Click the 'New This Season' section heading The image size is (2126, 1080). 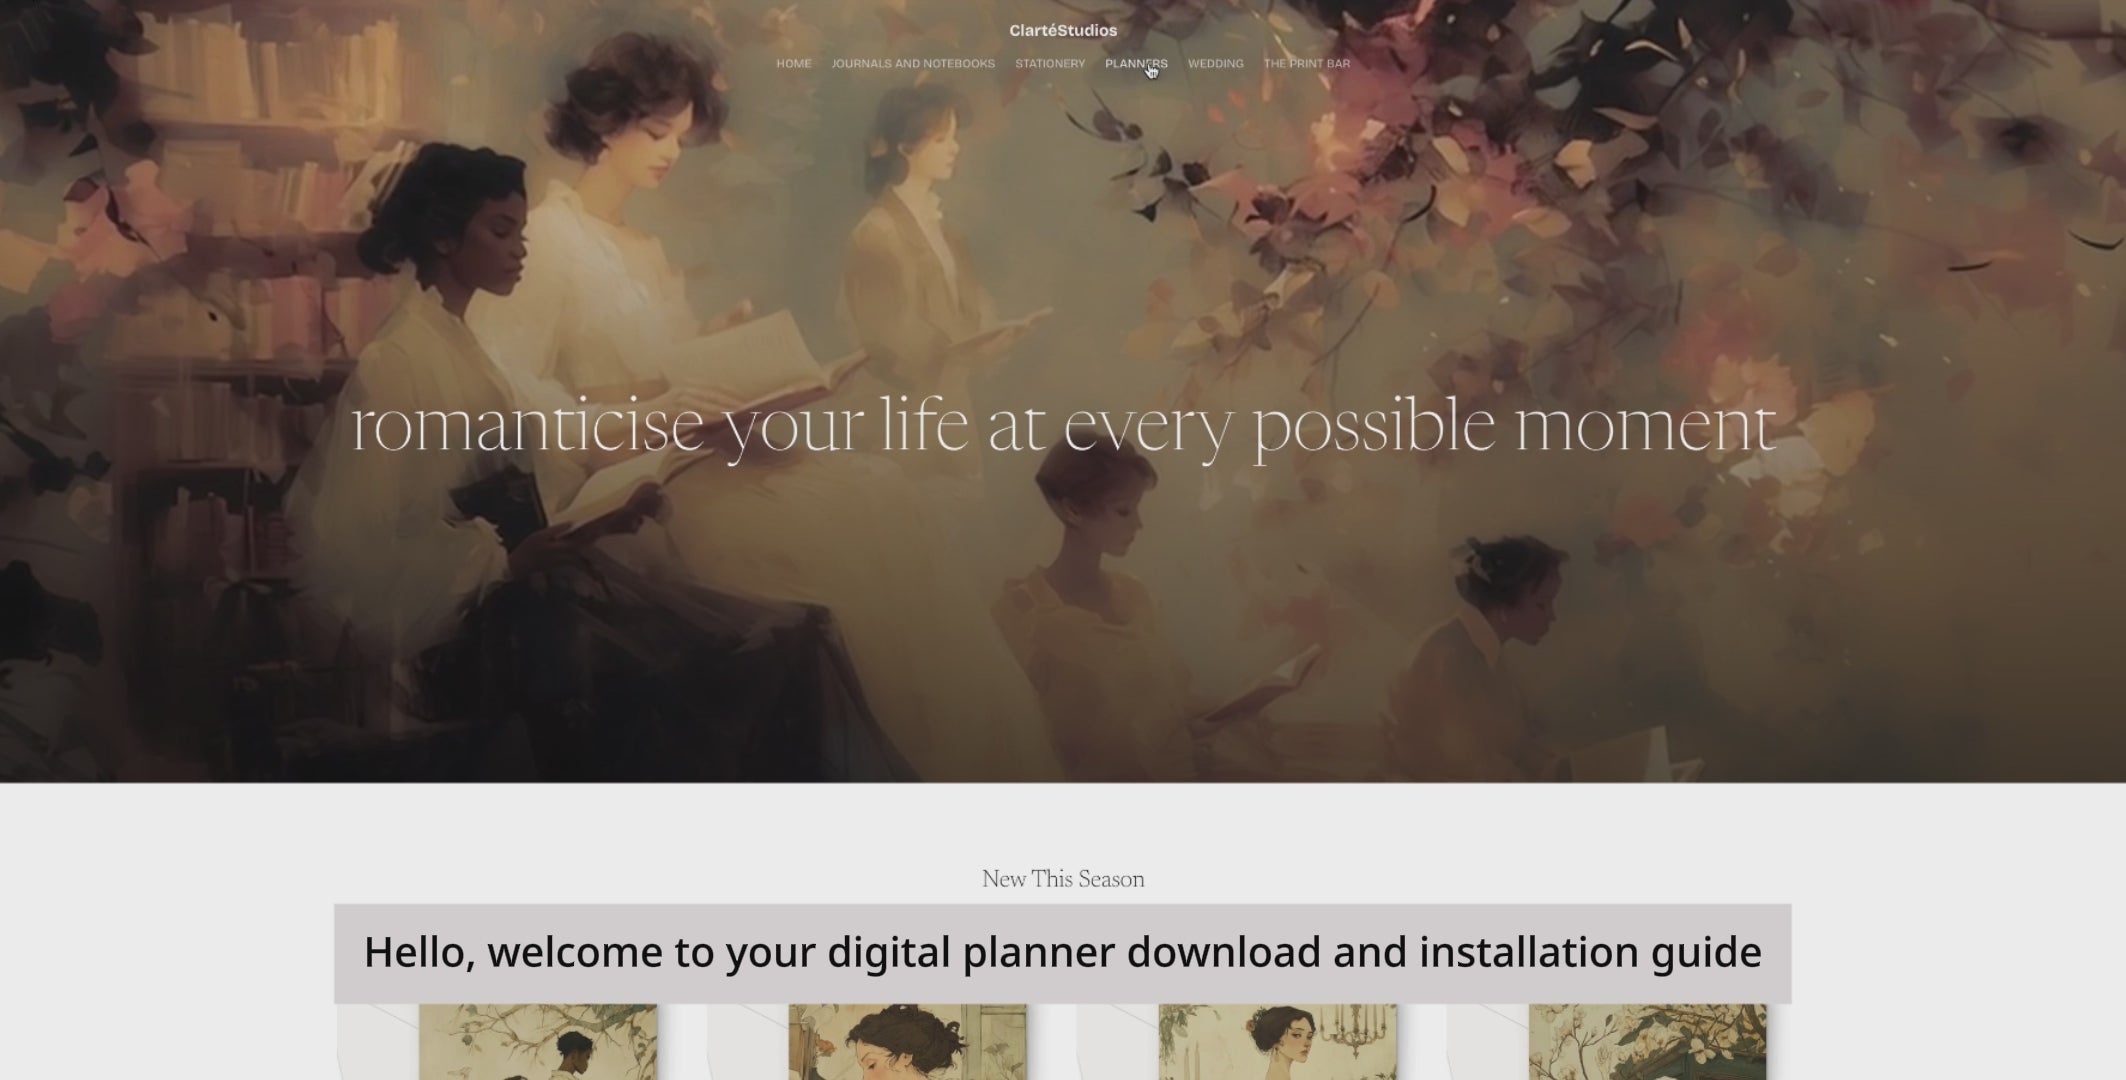pos(1063,879)
